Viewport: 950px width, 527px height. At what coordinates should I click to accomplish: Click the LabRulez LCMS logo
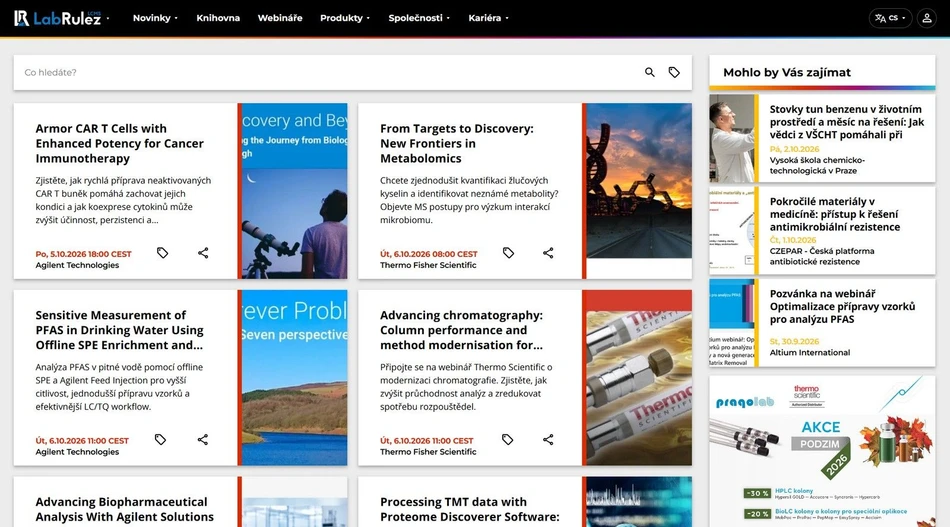click(x=58, y=18)
